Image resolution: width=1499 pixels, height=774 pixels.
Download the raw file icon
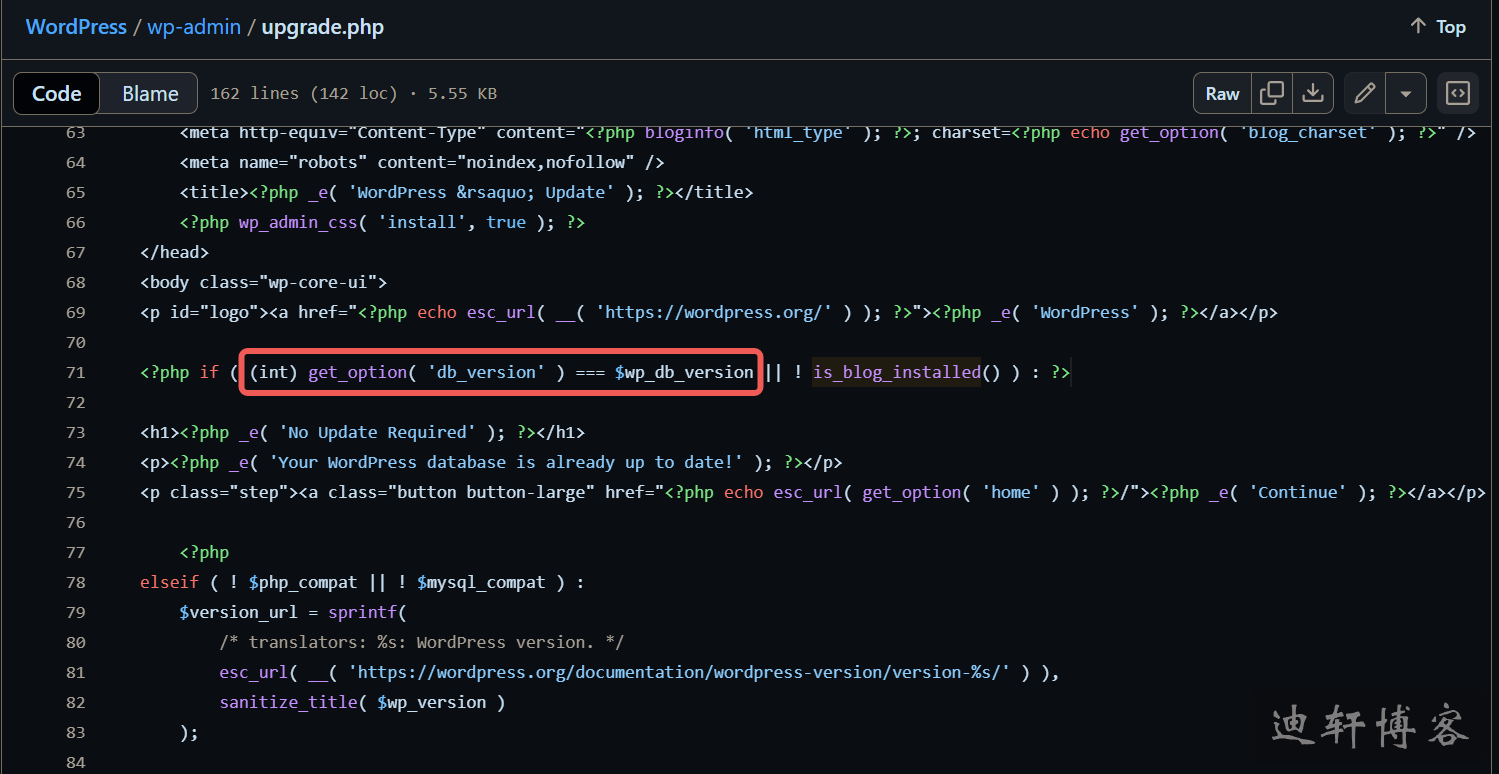click(x=1312, y=94)
